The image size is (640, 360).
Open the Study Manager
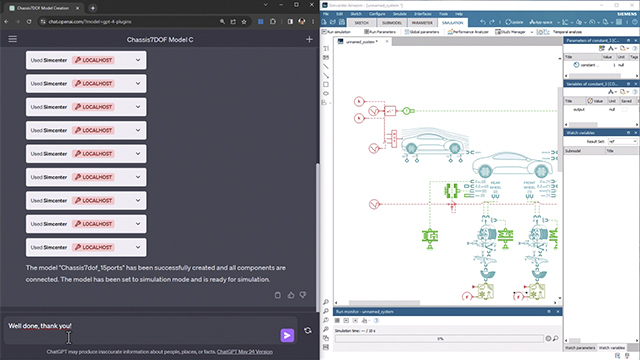pos(510,32)
